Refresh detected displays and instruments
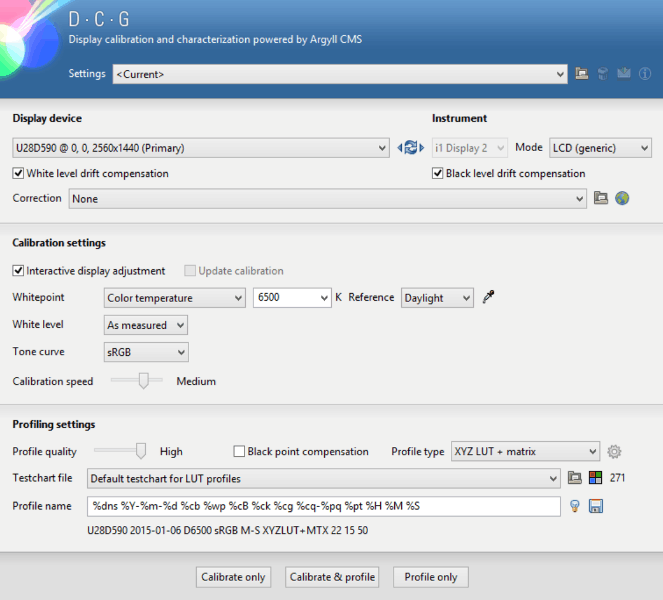 tap(411, 148)
